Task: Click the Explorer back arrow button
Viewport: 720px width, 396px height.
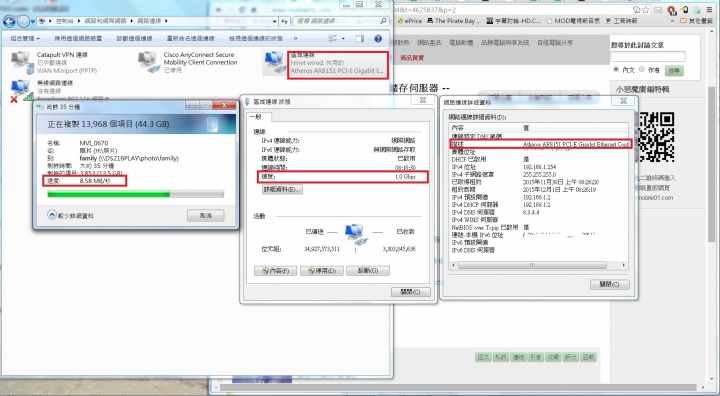Action: click(9, 21)
